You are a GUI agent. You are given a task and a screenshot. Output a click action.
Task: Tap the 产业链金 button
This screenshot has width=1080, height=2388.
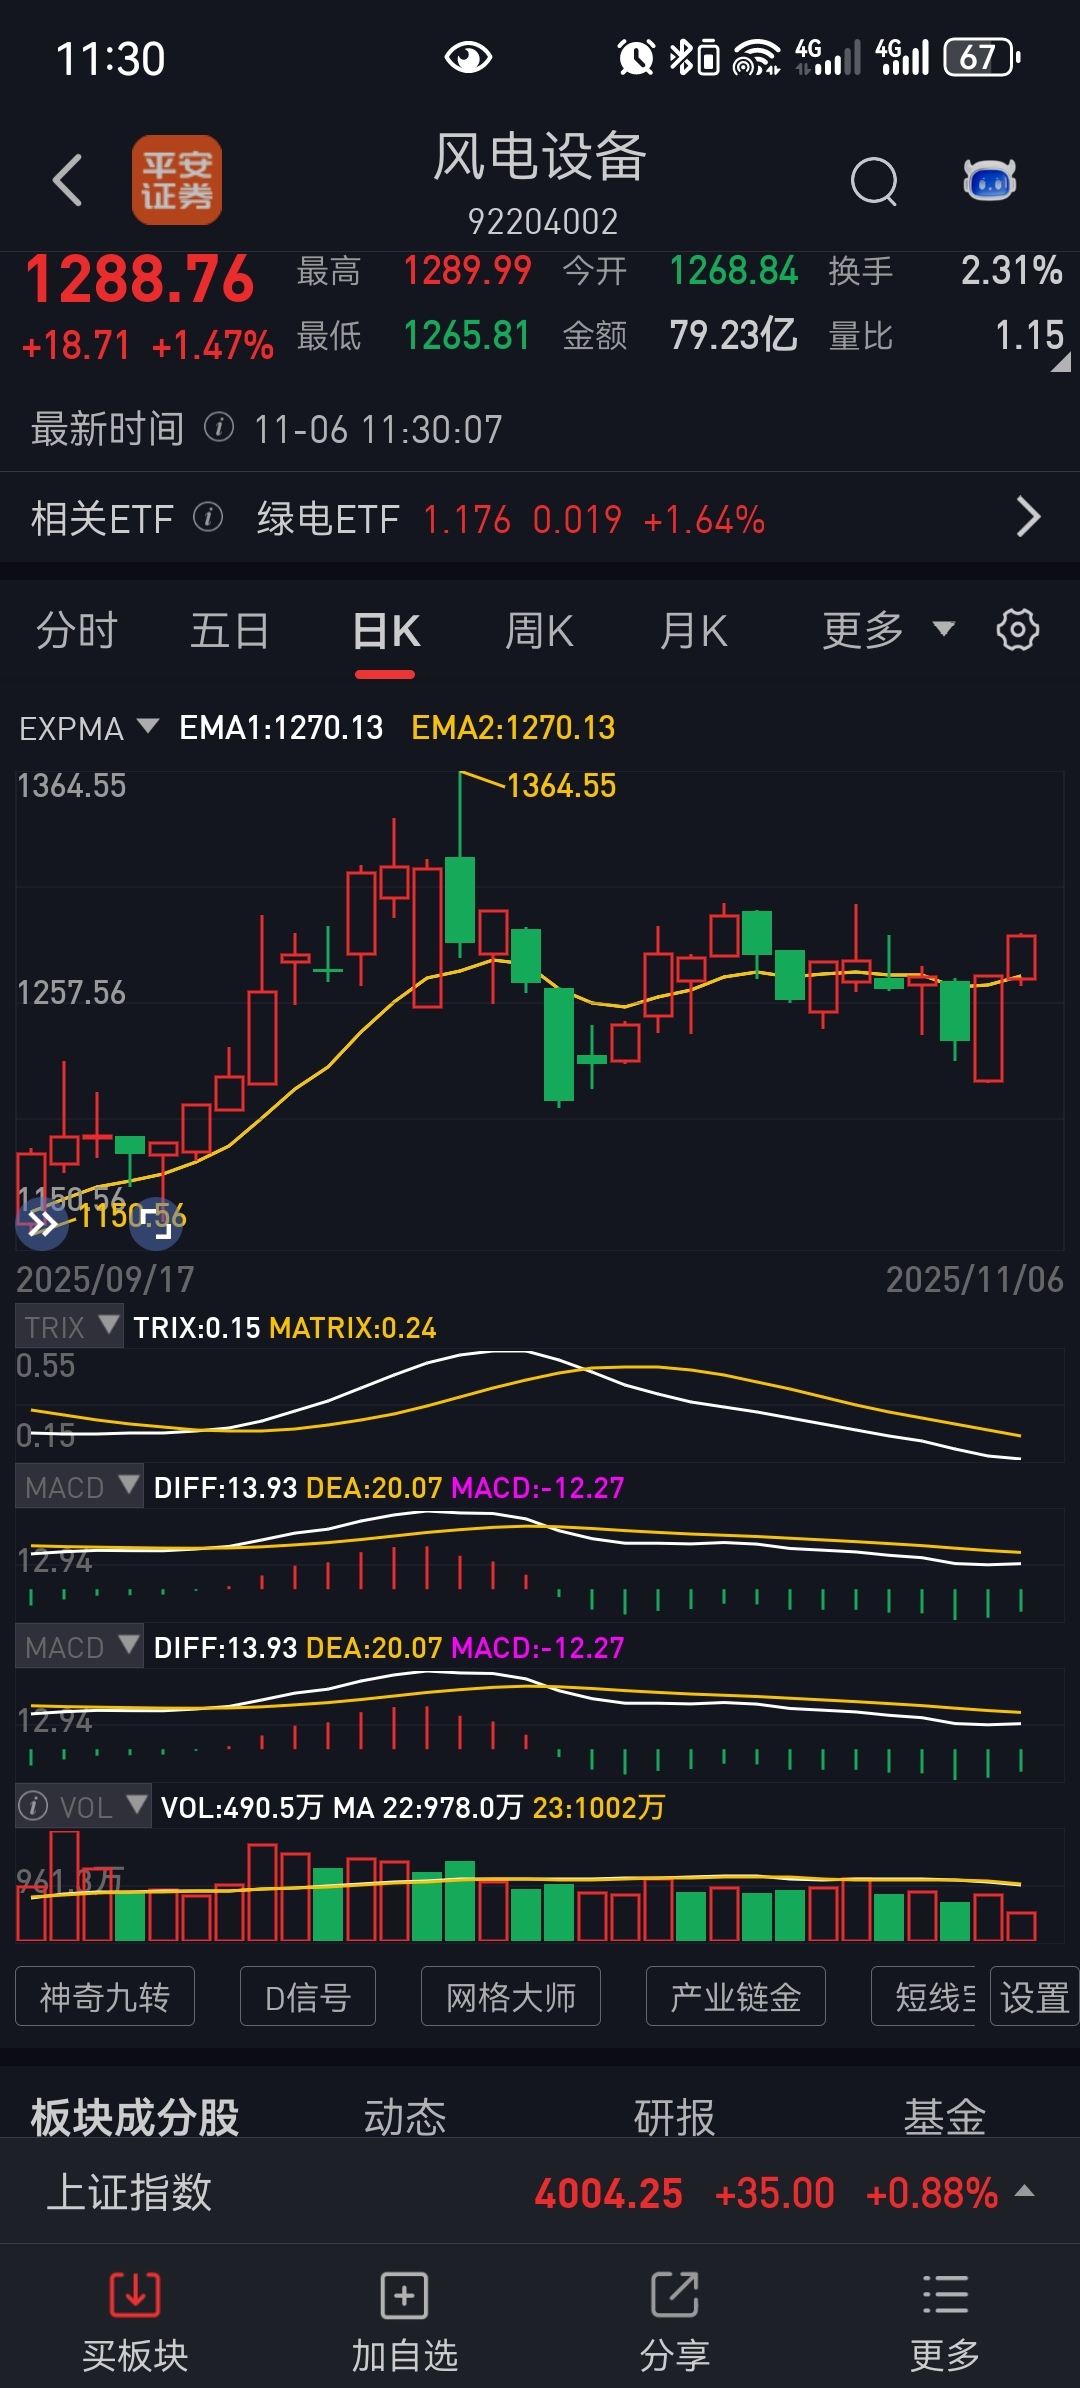pos(736,1996)
